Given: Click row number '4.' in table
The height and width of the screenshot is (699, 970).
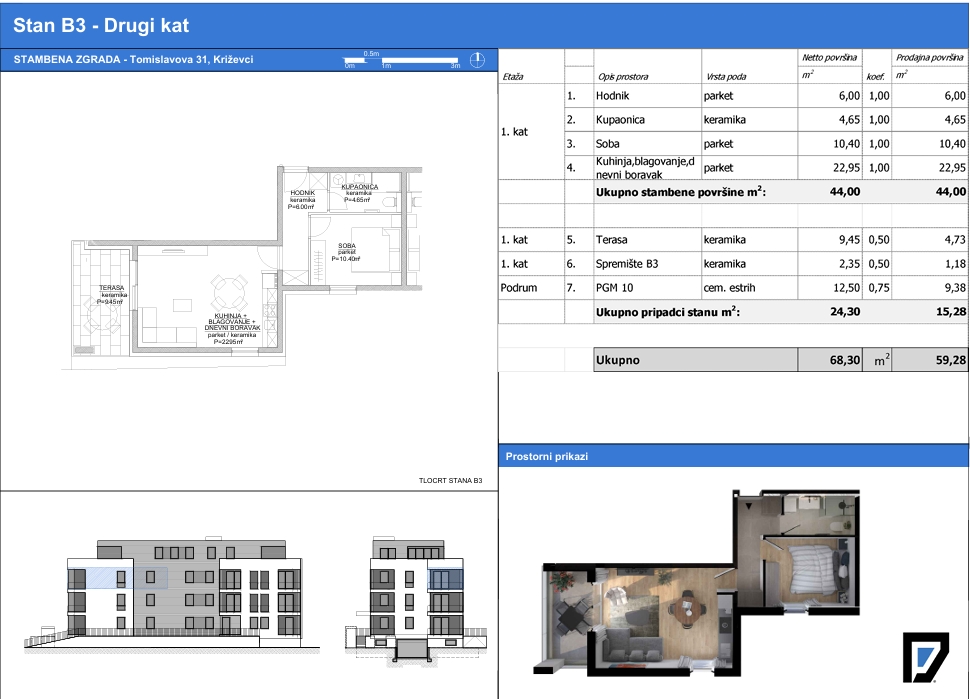Looking at the screenshot, I should point(571,168).
